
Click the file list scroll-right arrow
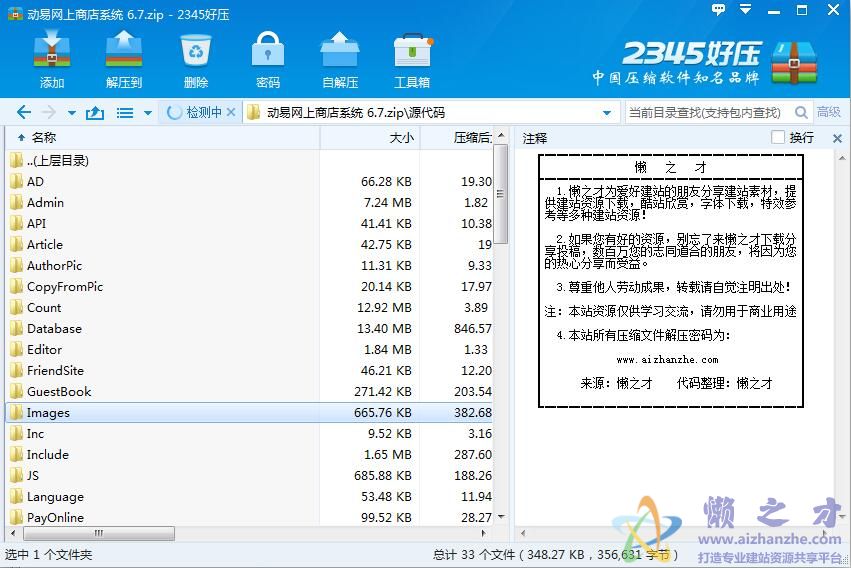coord(483,533)
